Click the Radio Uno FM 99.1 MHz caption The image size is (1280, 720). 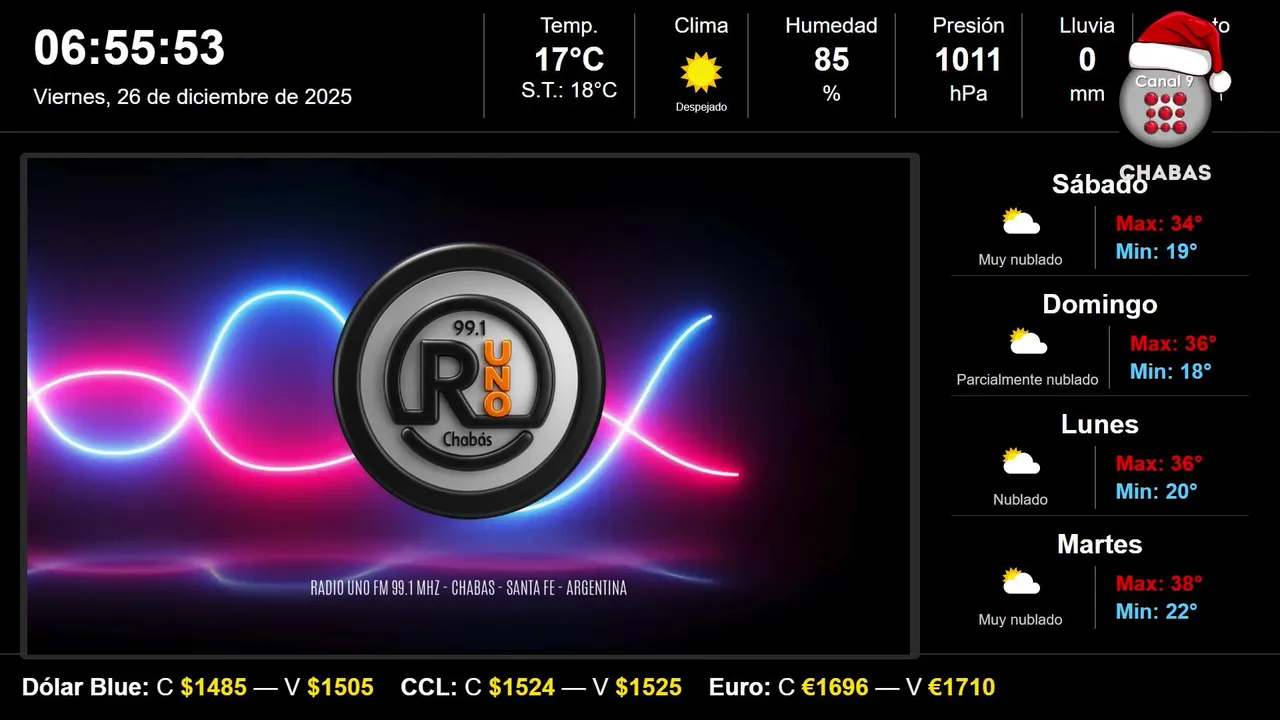tap(469, 588)
